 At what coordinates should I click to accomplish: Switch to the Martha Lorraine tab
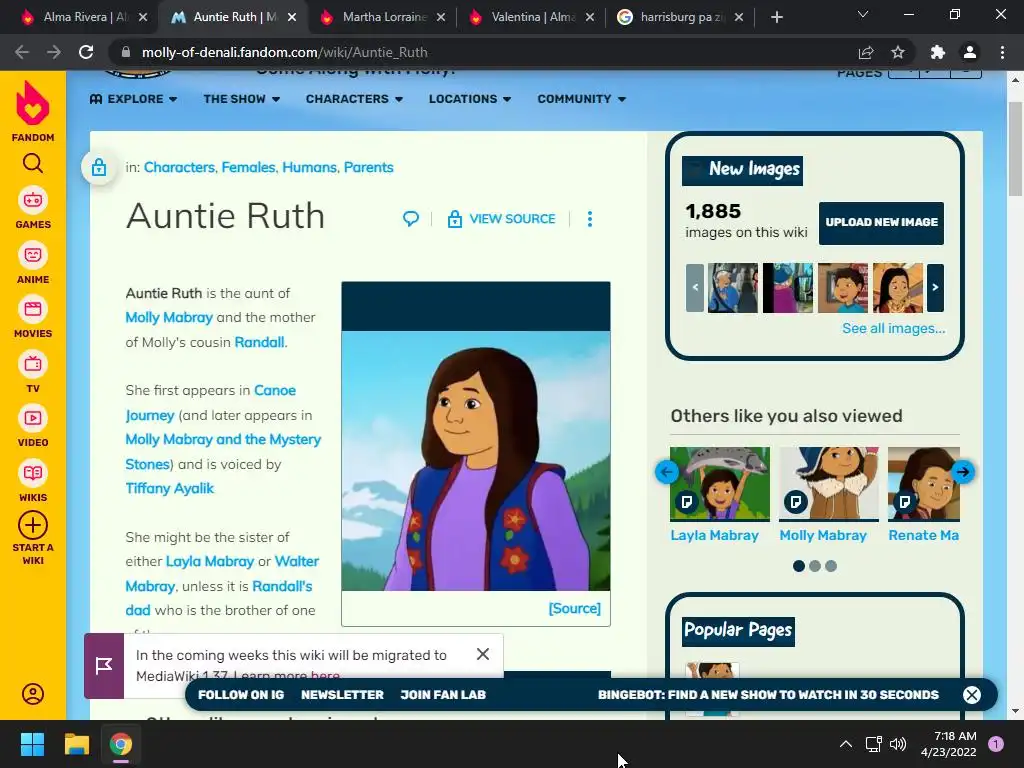point(382,17)
